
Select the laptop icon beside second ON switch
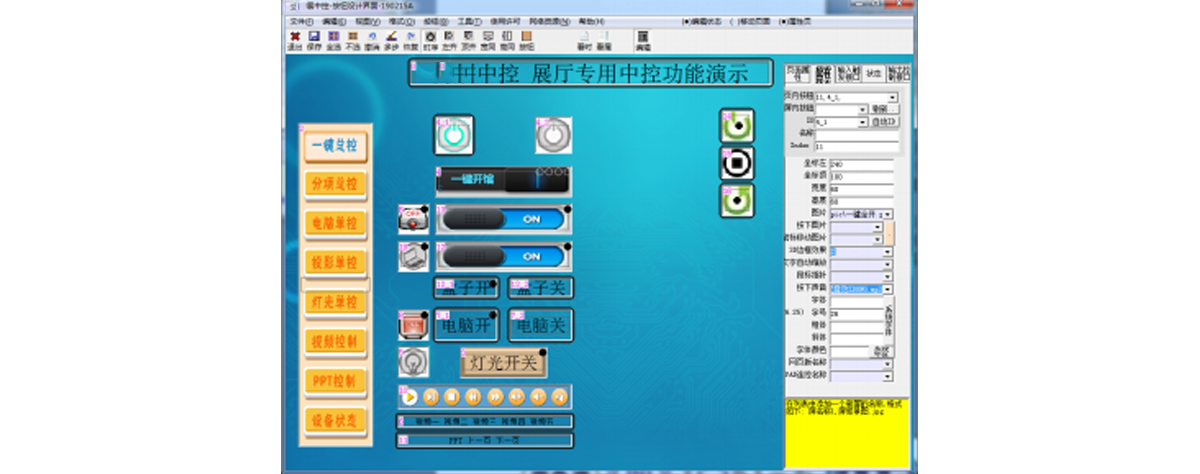click(413, 257)
